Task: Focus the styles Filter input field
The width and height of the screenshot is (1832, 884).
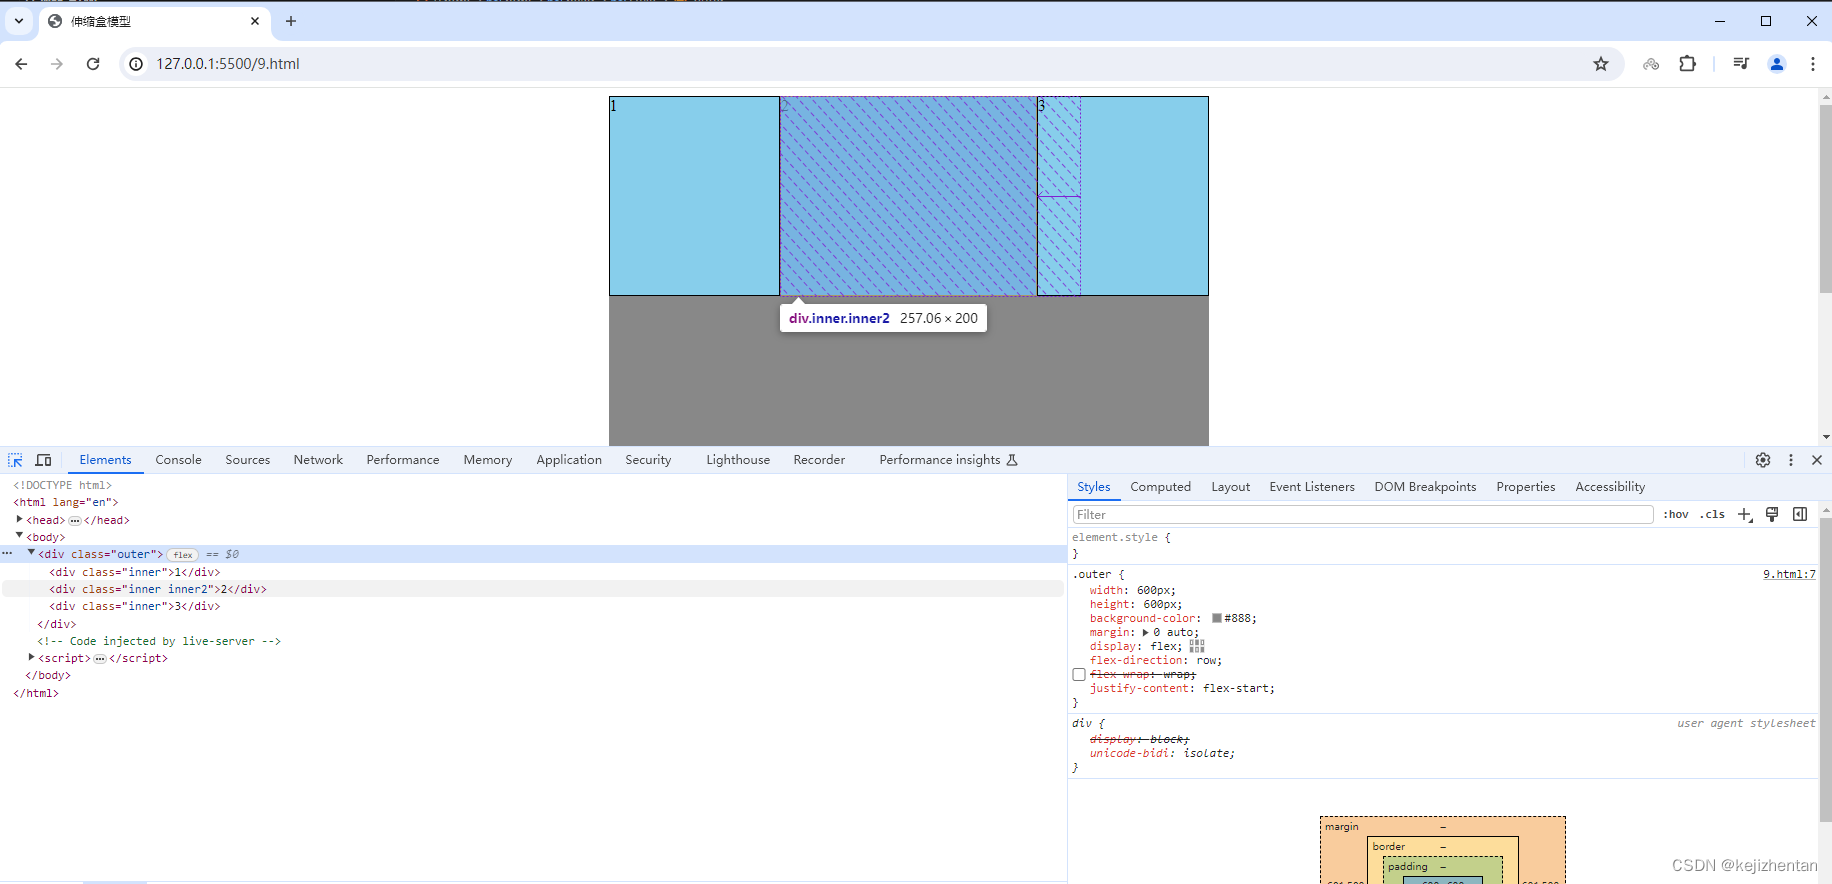Action: [1363, 514]
